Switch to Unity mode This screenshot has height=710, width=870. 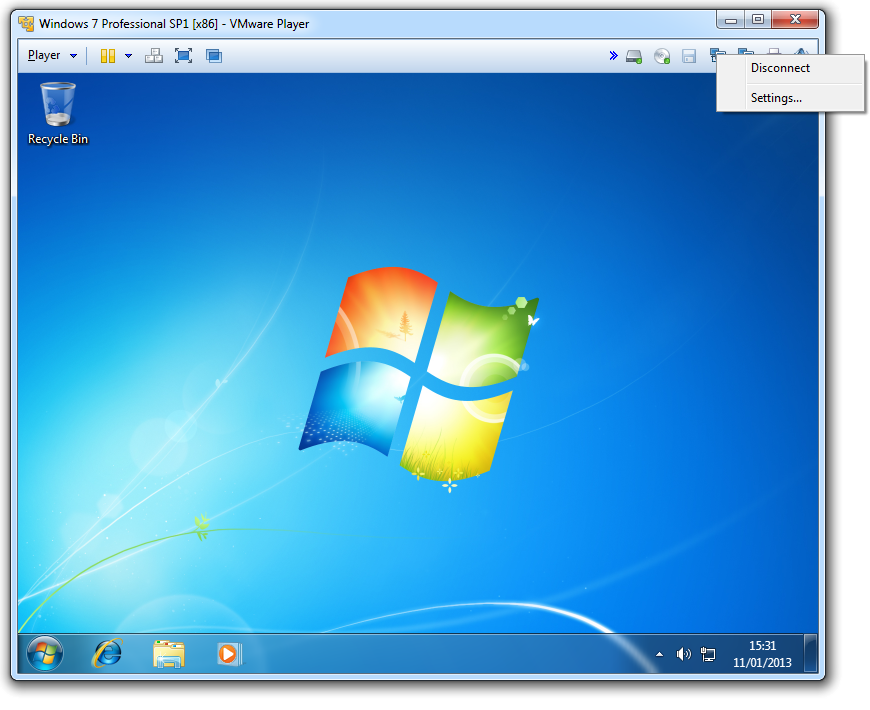(x=214, y=56)
